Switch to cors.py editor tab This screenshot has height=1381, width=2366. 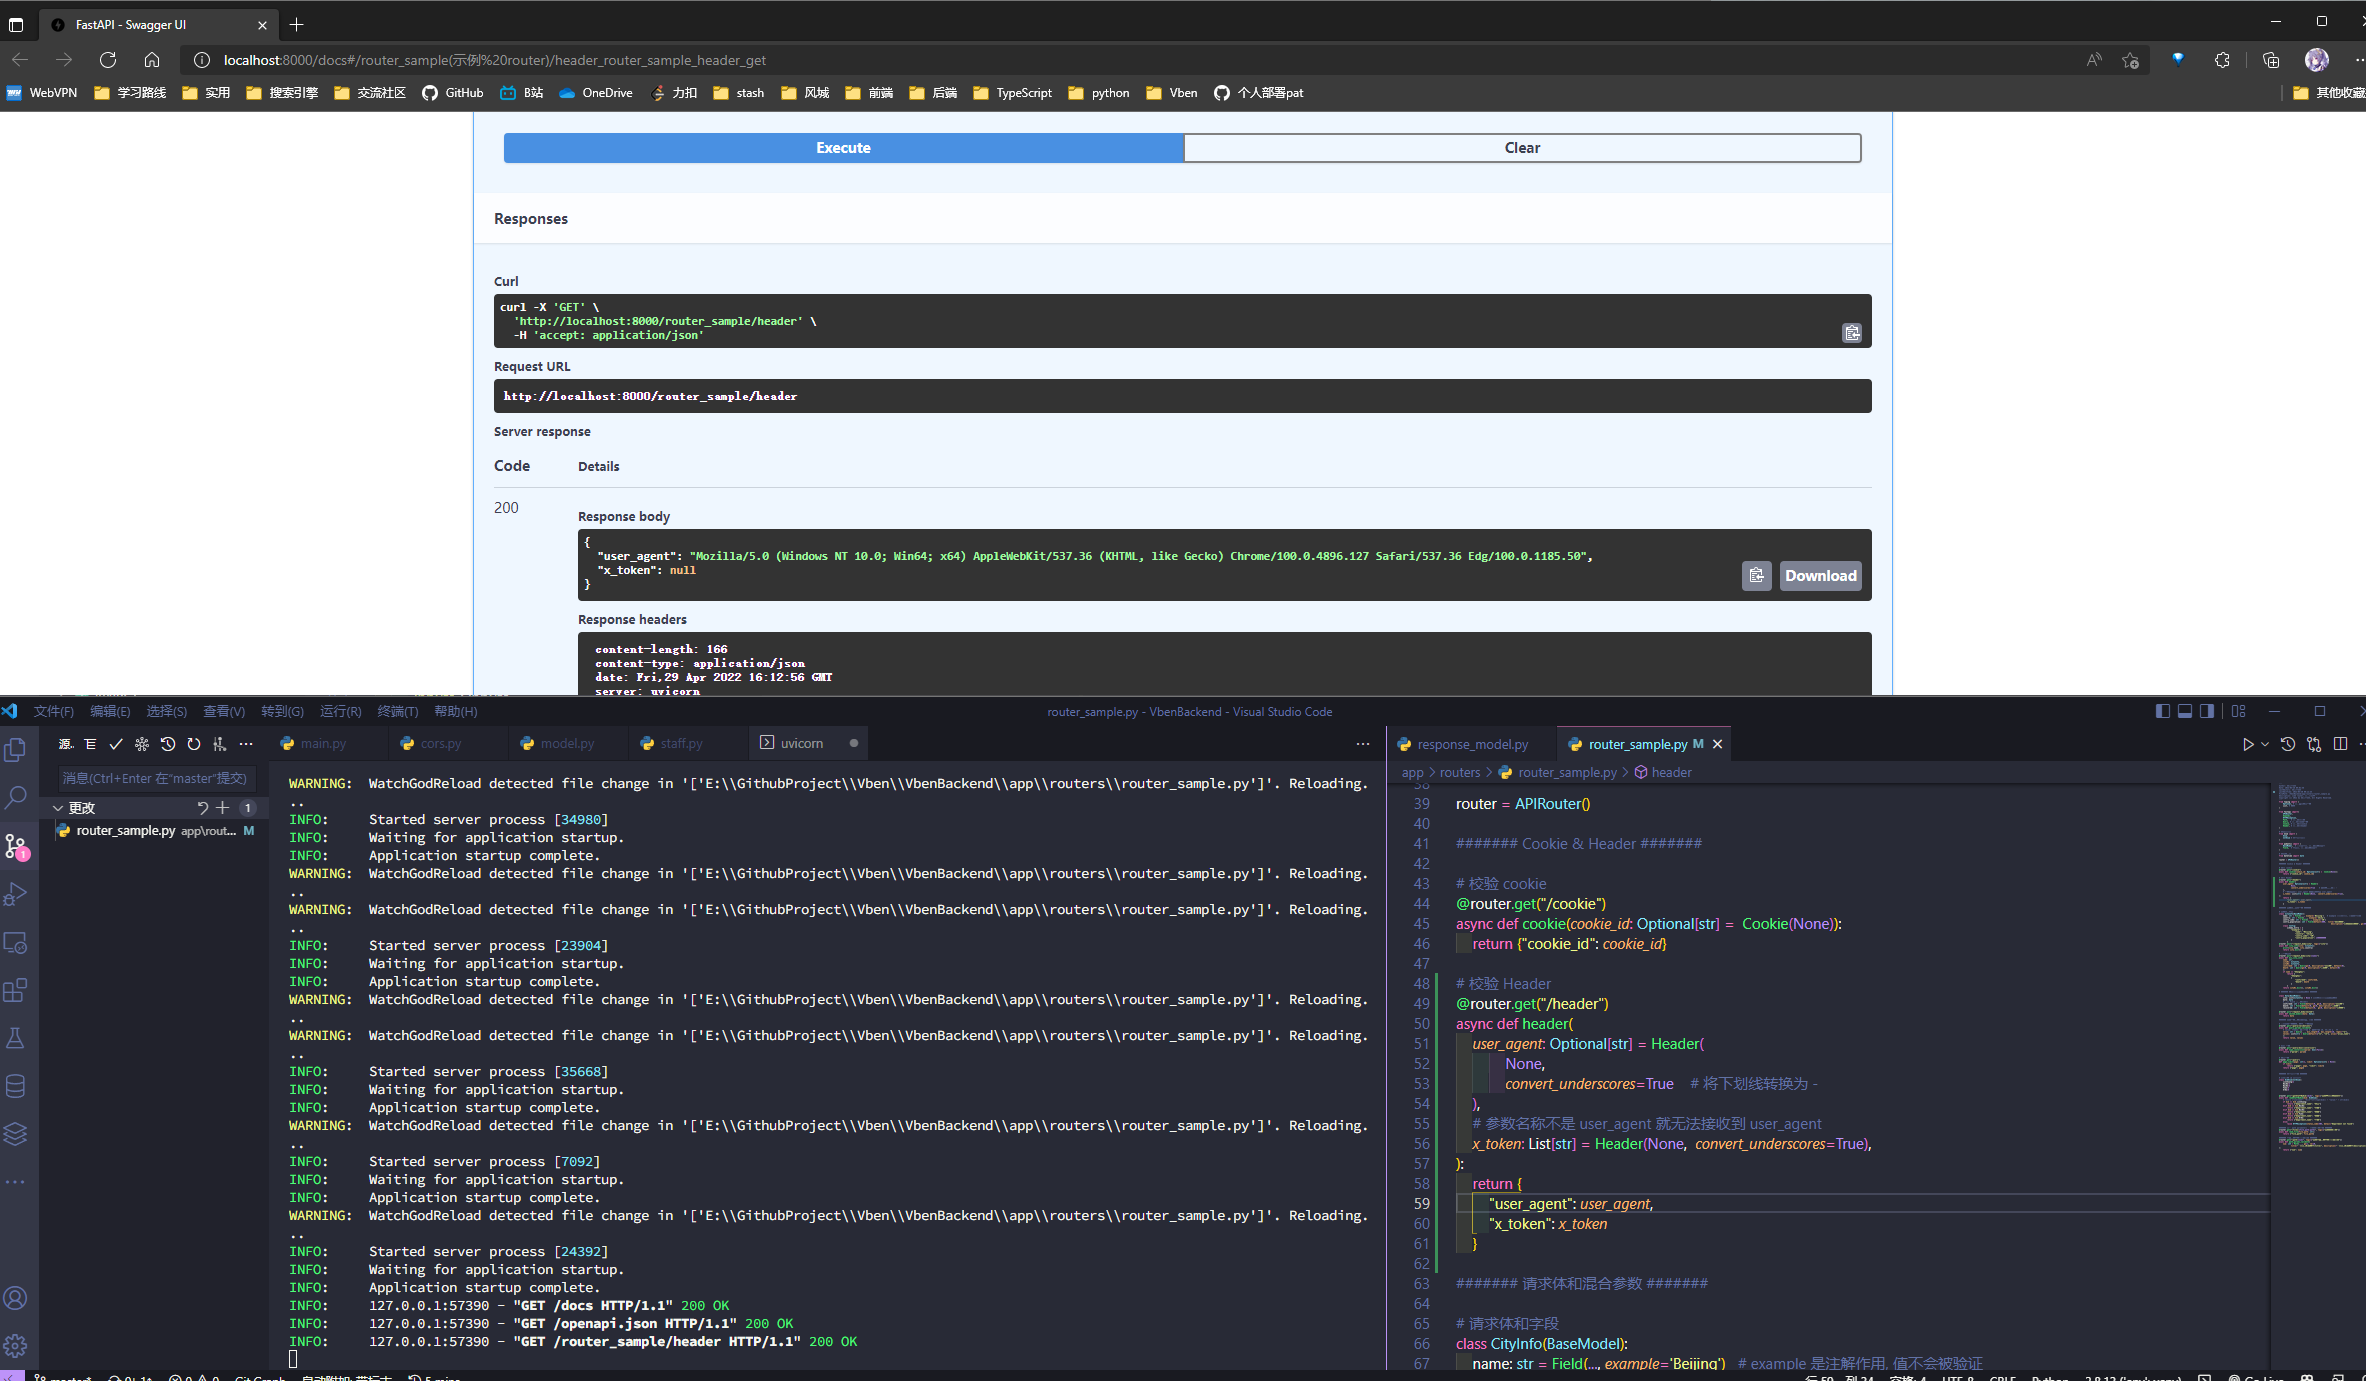[x=441, y=743]
